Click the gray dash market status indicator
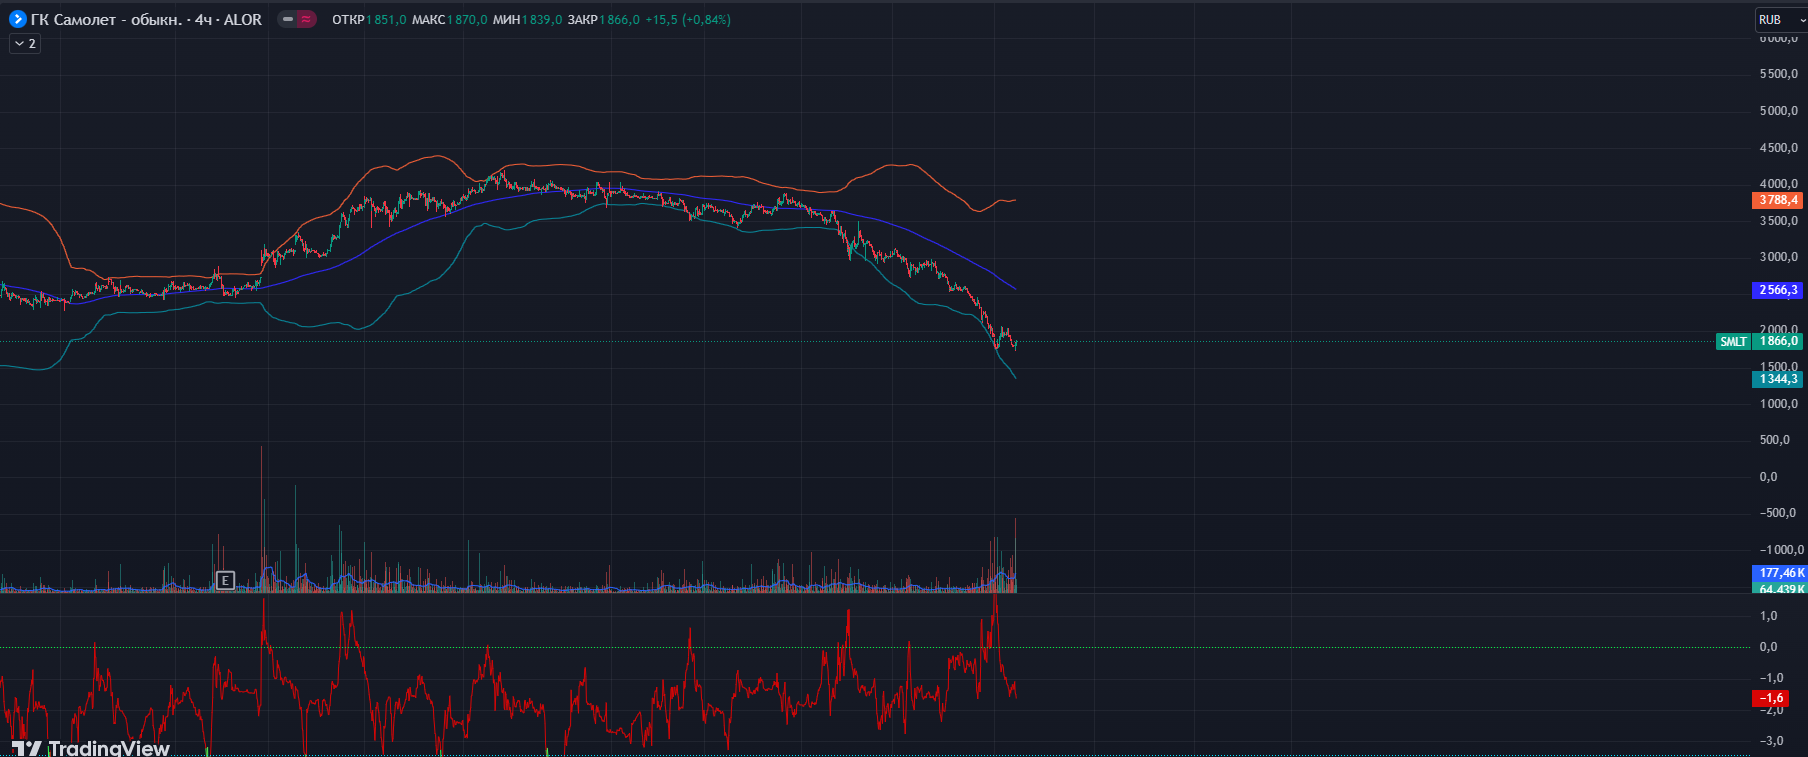This screenshot has height=757, width=1808. click(288, 19)
